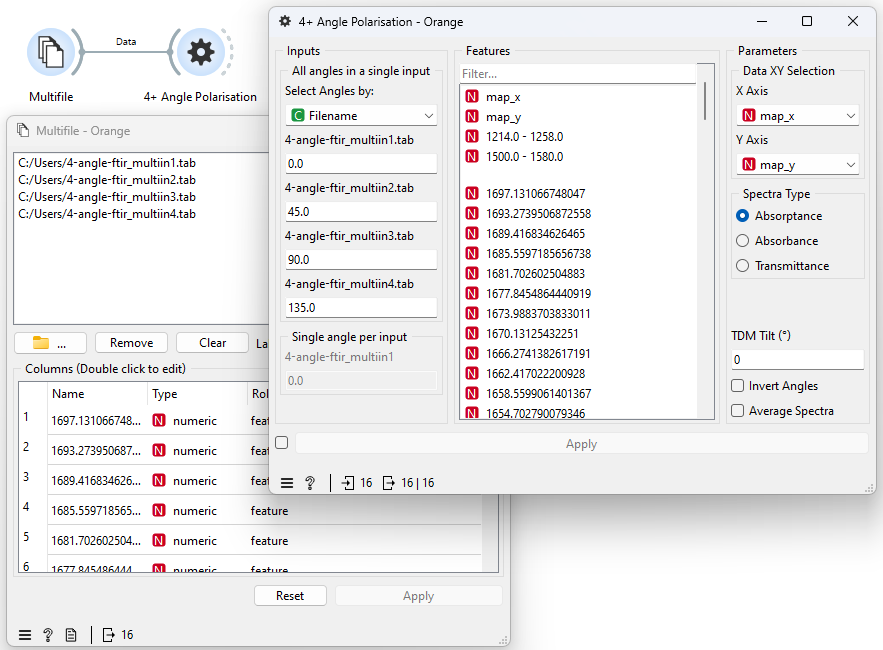Click the Remove button

click(131, 342)
